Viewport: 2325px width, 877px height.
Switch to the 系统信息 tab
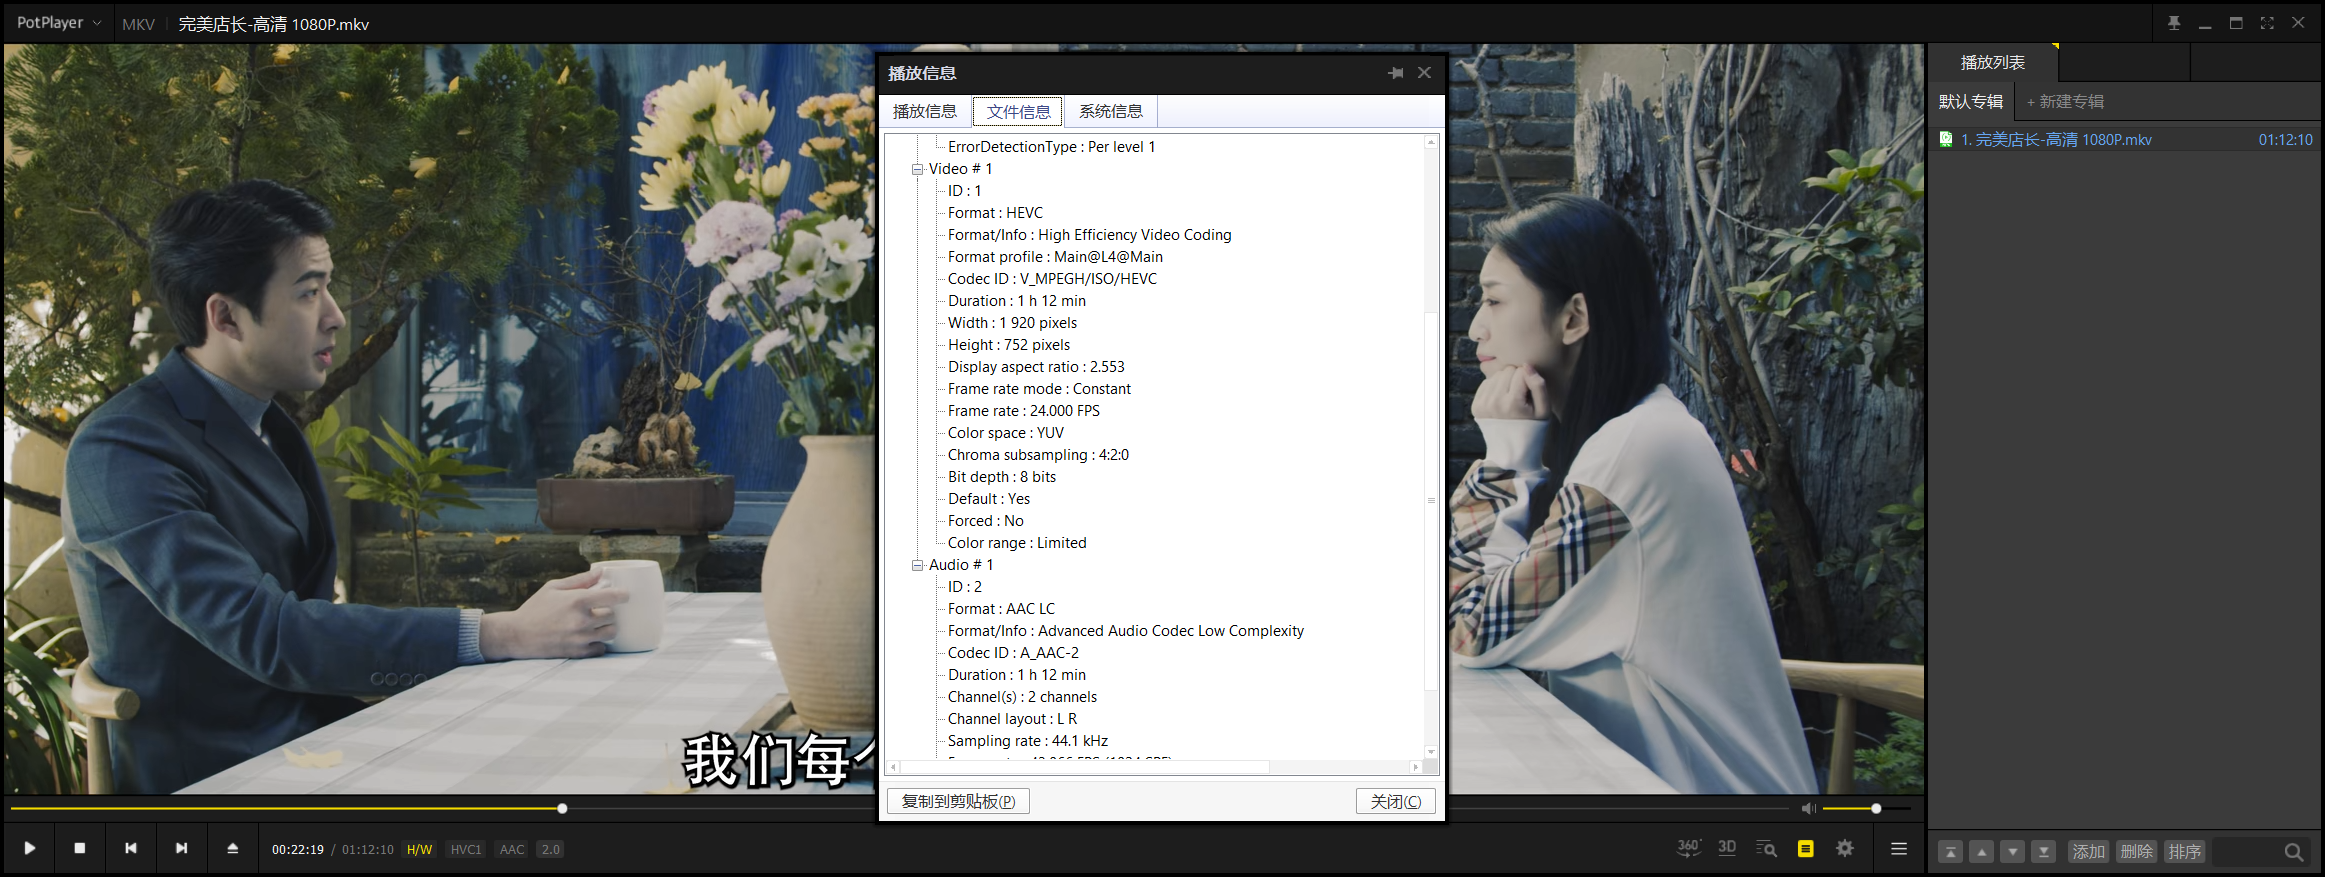(1111, 111)
